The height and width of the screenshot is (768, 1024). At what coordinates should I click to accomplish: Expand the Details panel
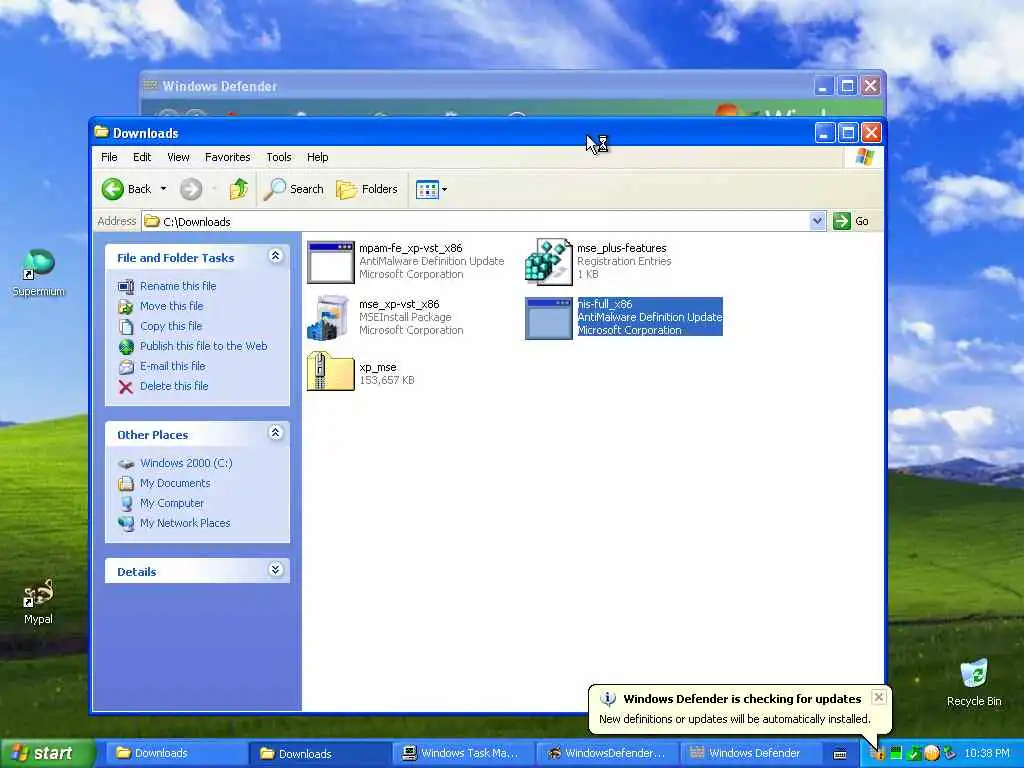(276, 570)
